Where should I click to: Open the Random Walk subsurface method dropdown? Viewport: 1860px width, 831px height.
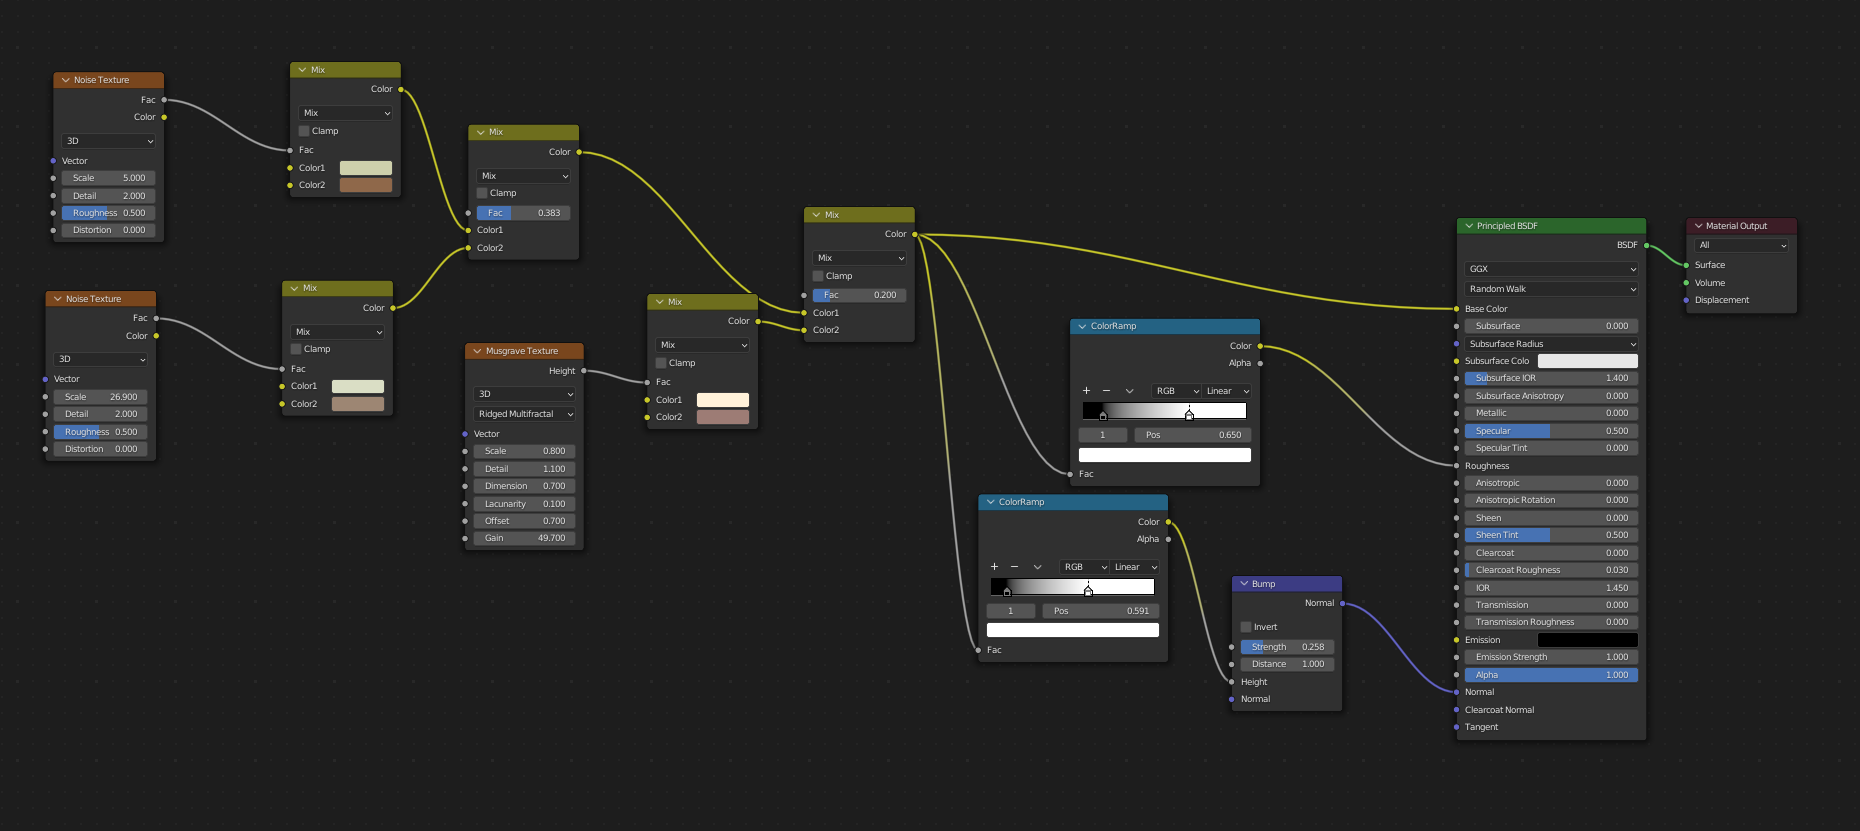click(x=1551, y=289)
